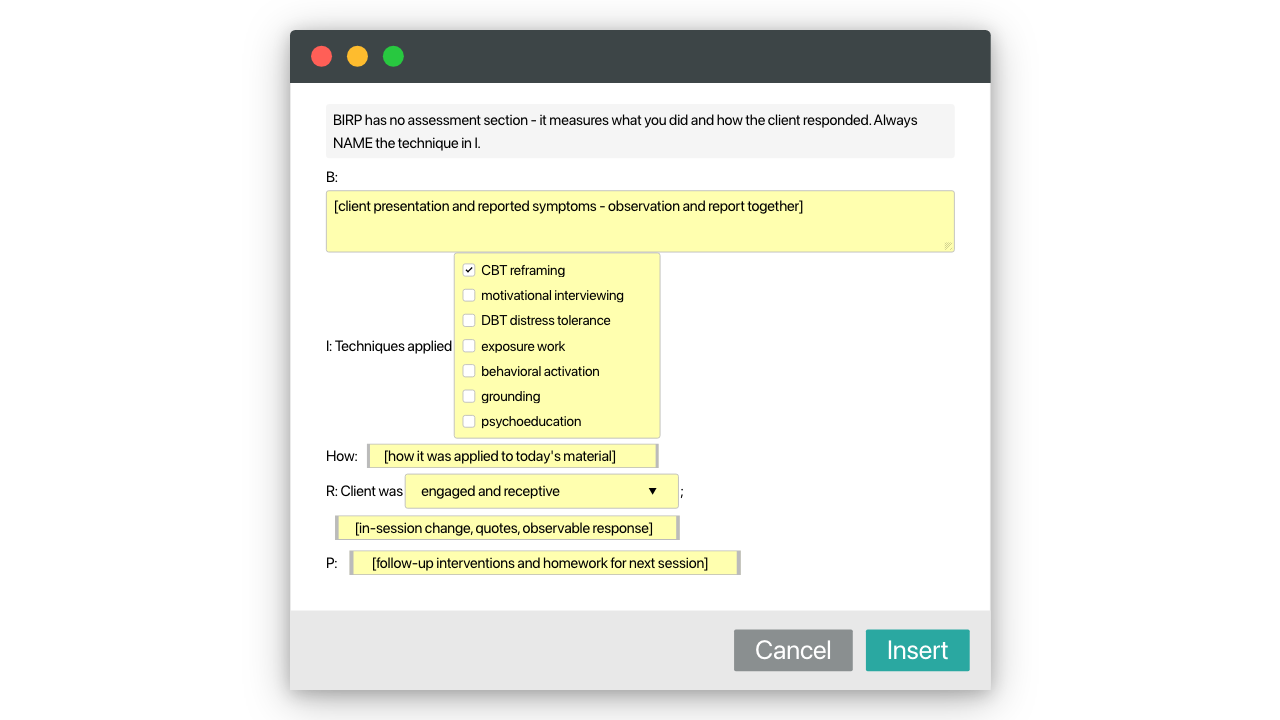The width and height of the screenshot is (1280, 720).
Task: Click the Insert button
Action: 917,650
